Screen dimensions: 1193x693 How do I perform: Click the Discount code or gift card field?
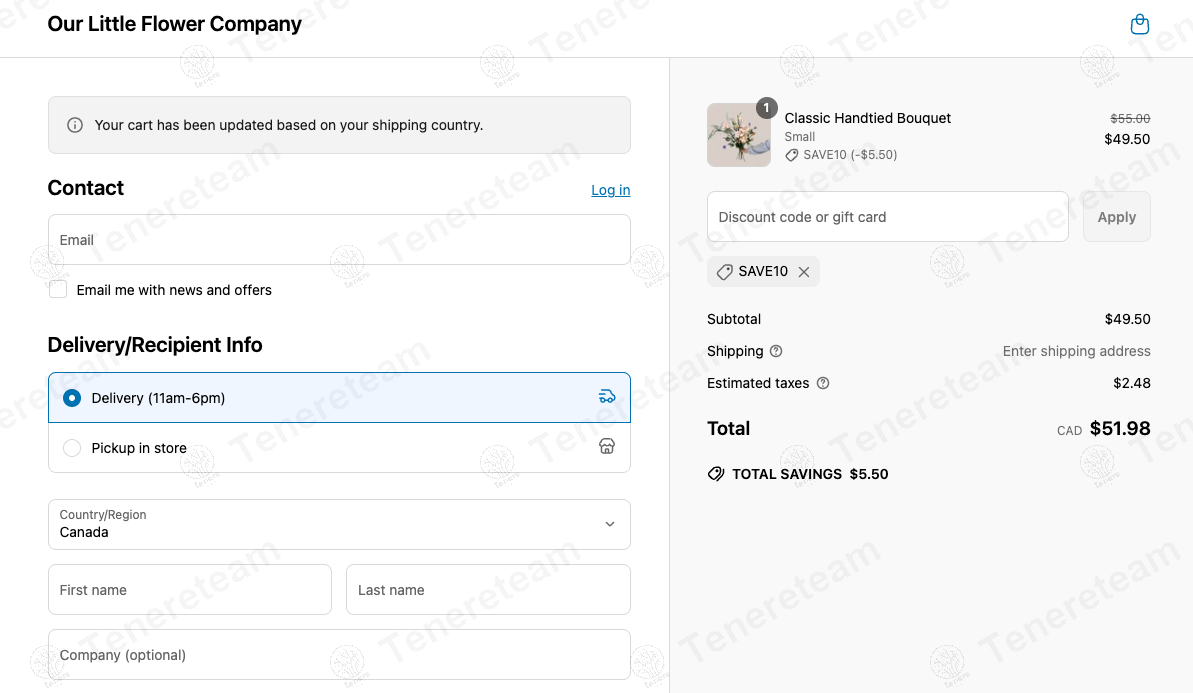point(887,217)
